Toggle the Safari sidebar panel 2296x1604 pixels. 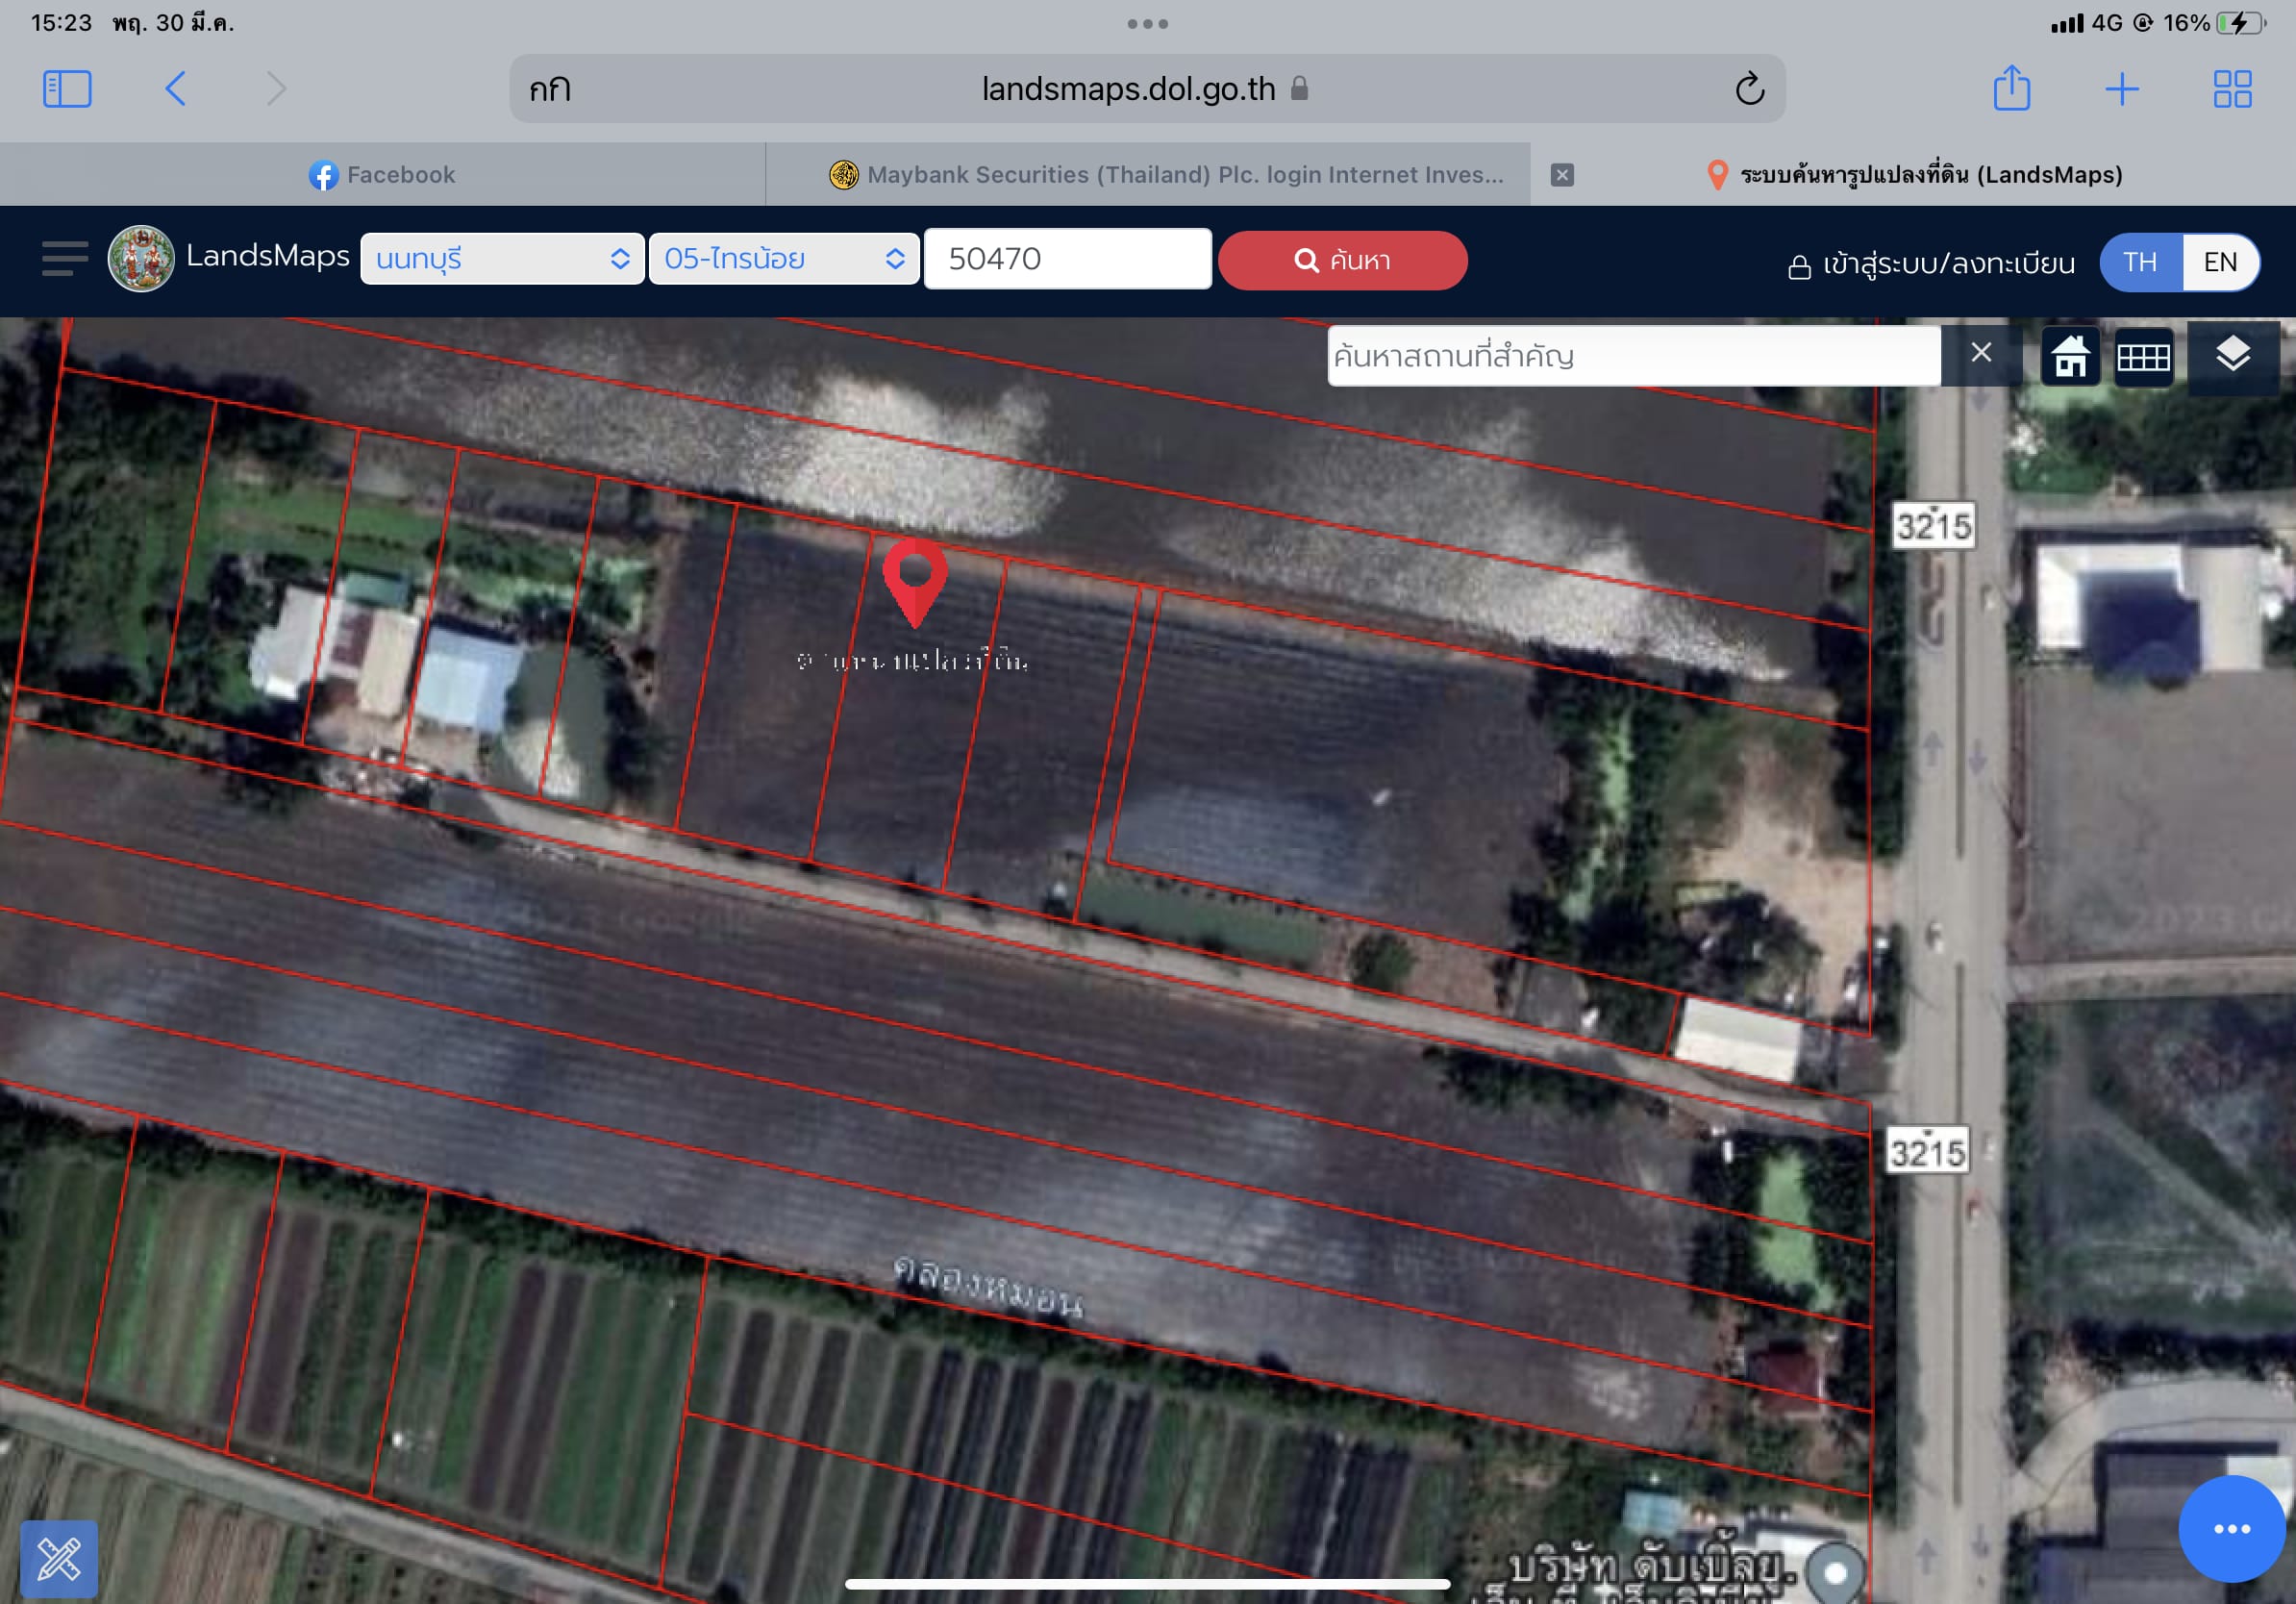(x=67, y=89)
